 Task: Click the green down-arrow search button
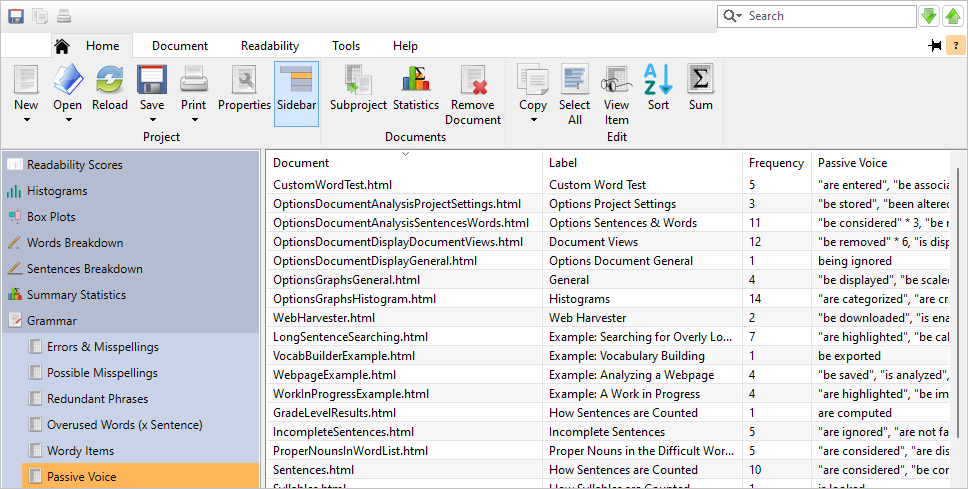coord(929,16)
